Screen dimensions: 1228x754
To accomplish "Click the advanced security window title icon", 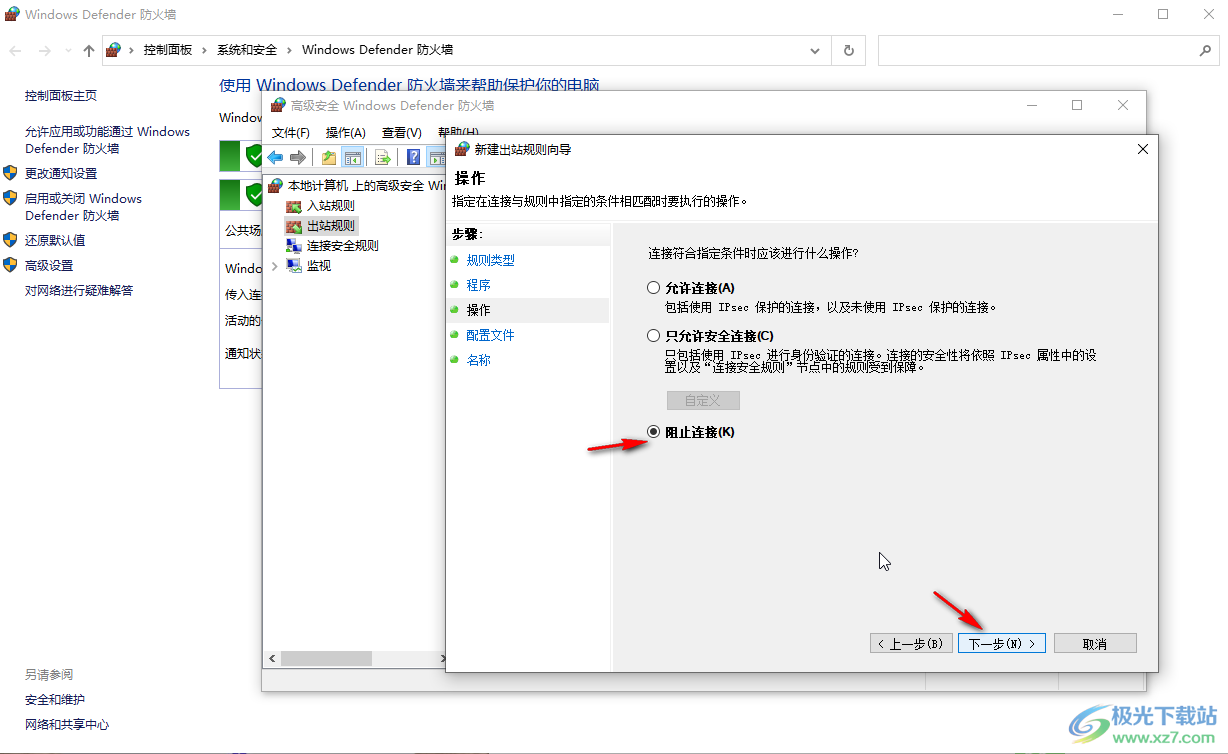I will (278, 105).
